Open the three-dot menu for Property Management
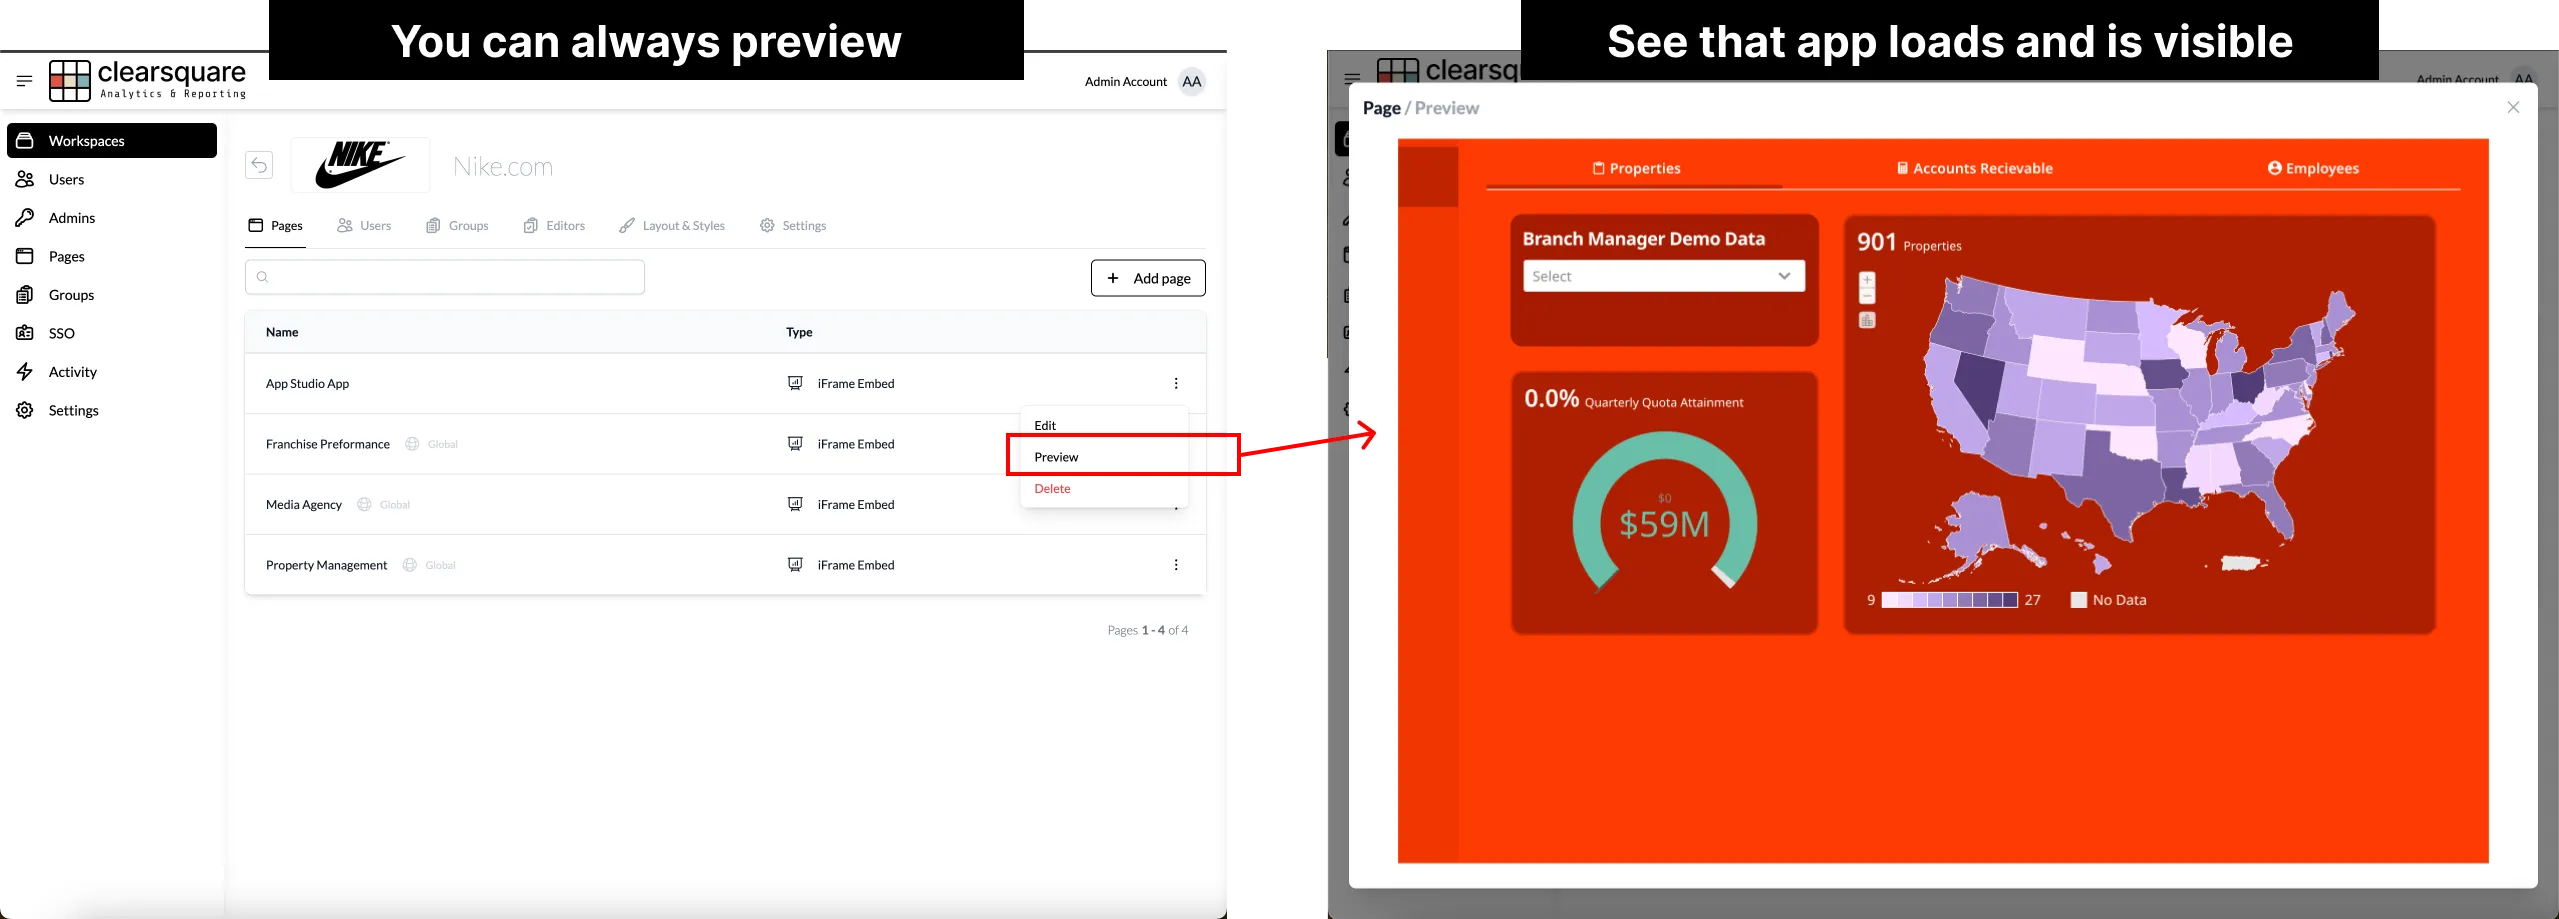 click(1176, 565)
